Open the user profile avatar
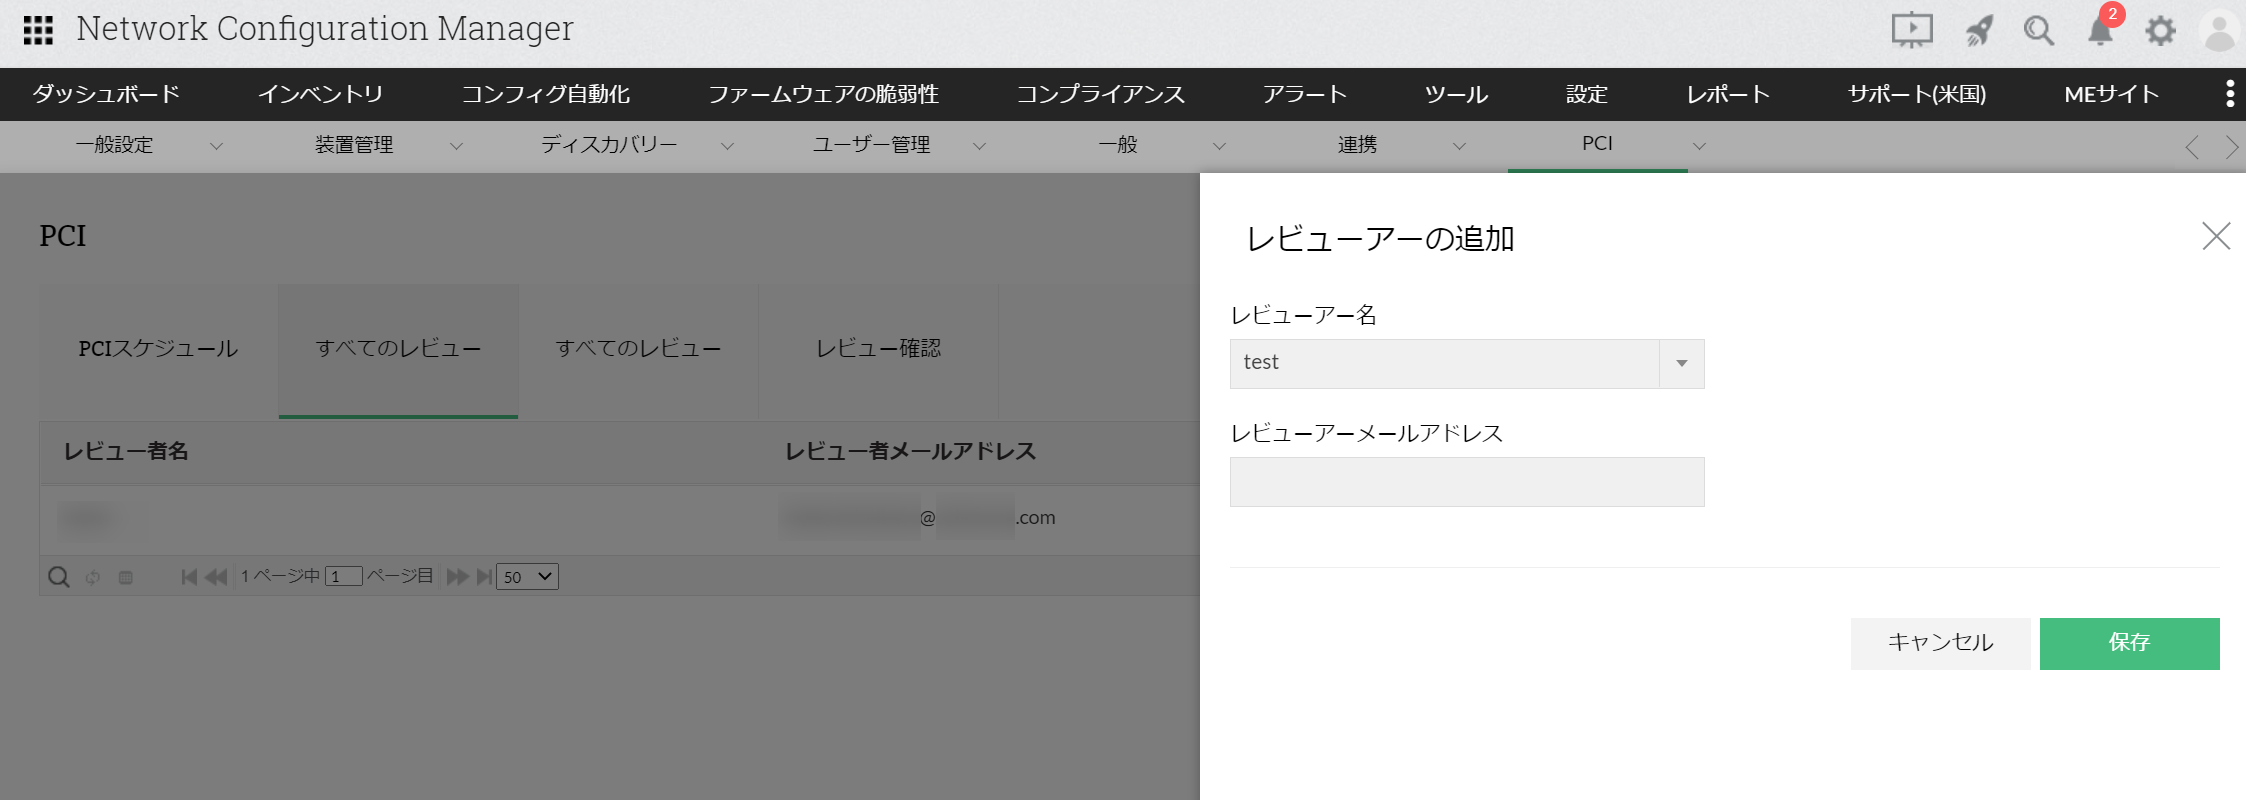Screen dimensions: 2246x800 pos(2220,31)
